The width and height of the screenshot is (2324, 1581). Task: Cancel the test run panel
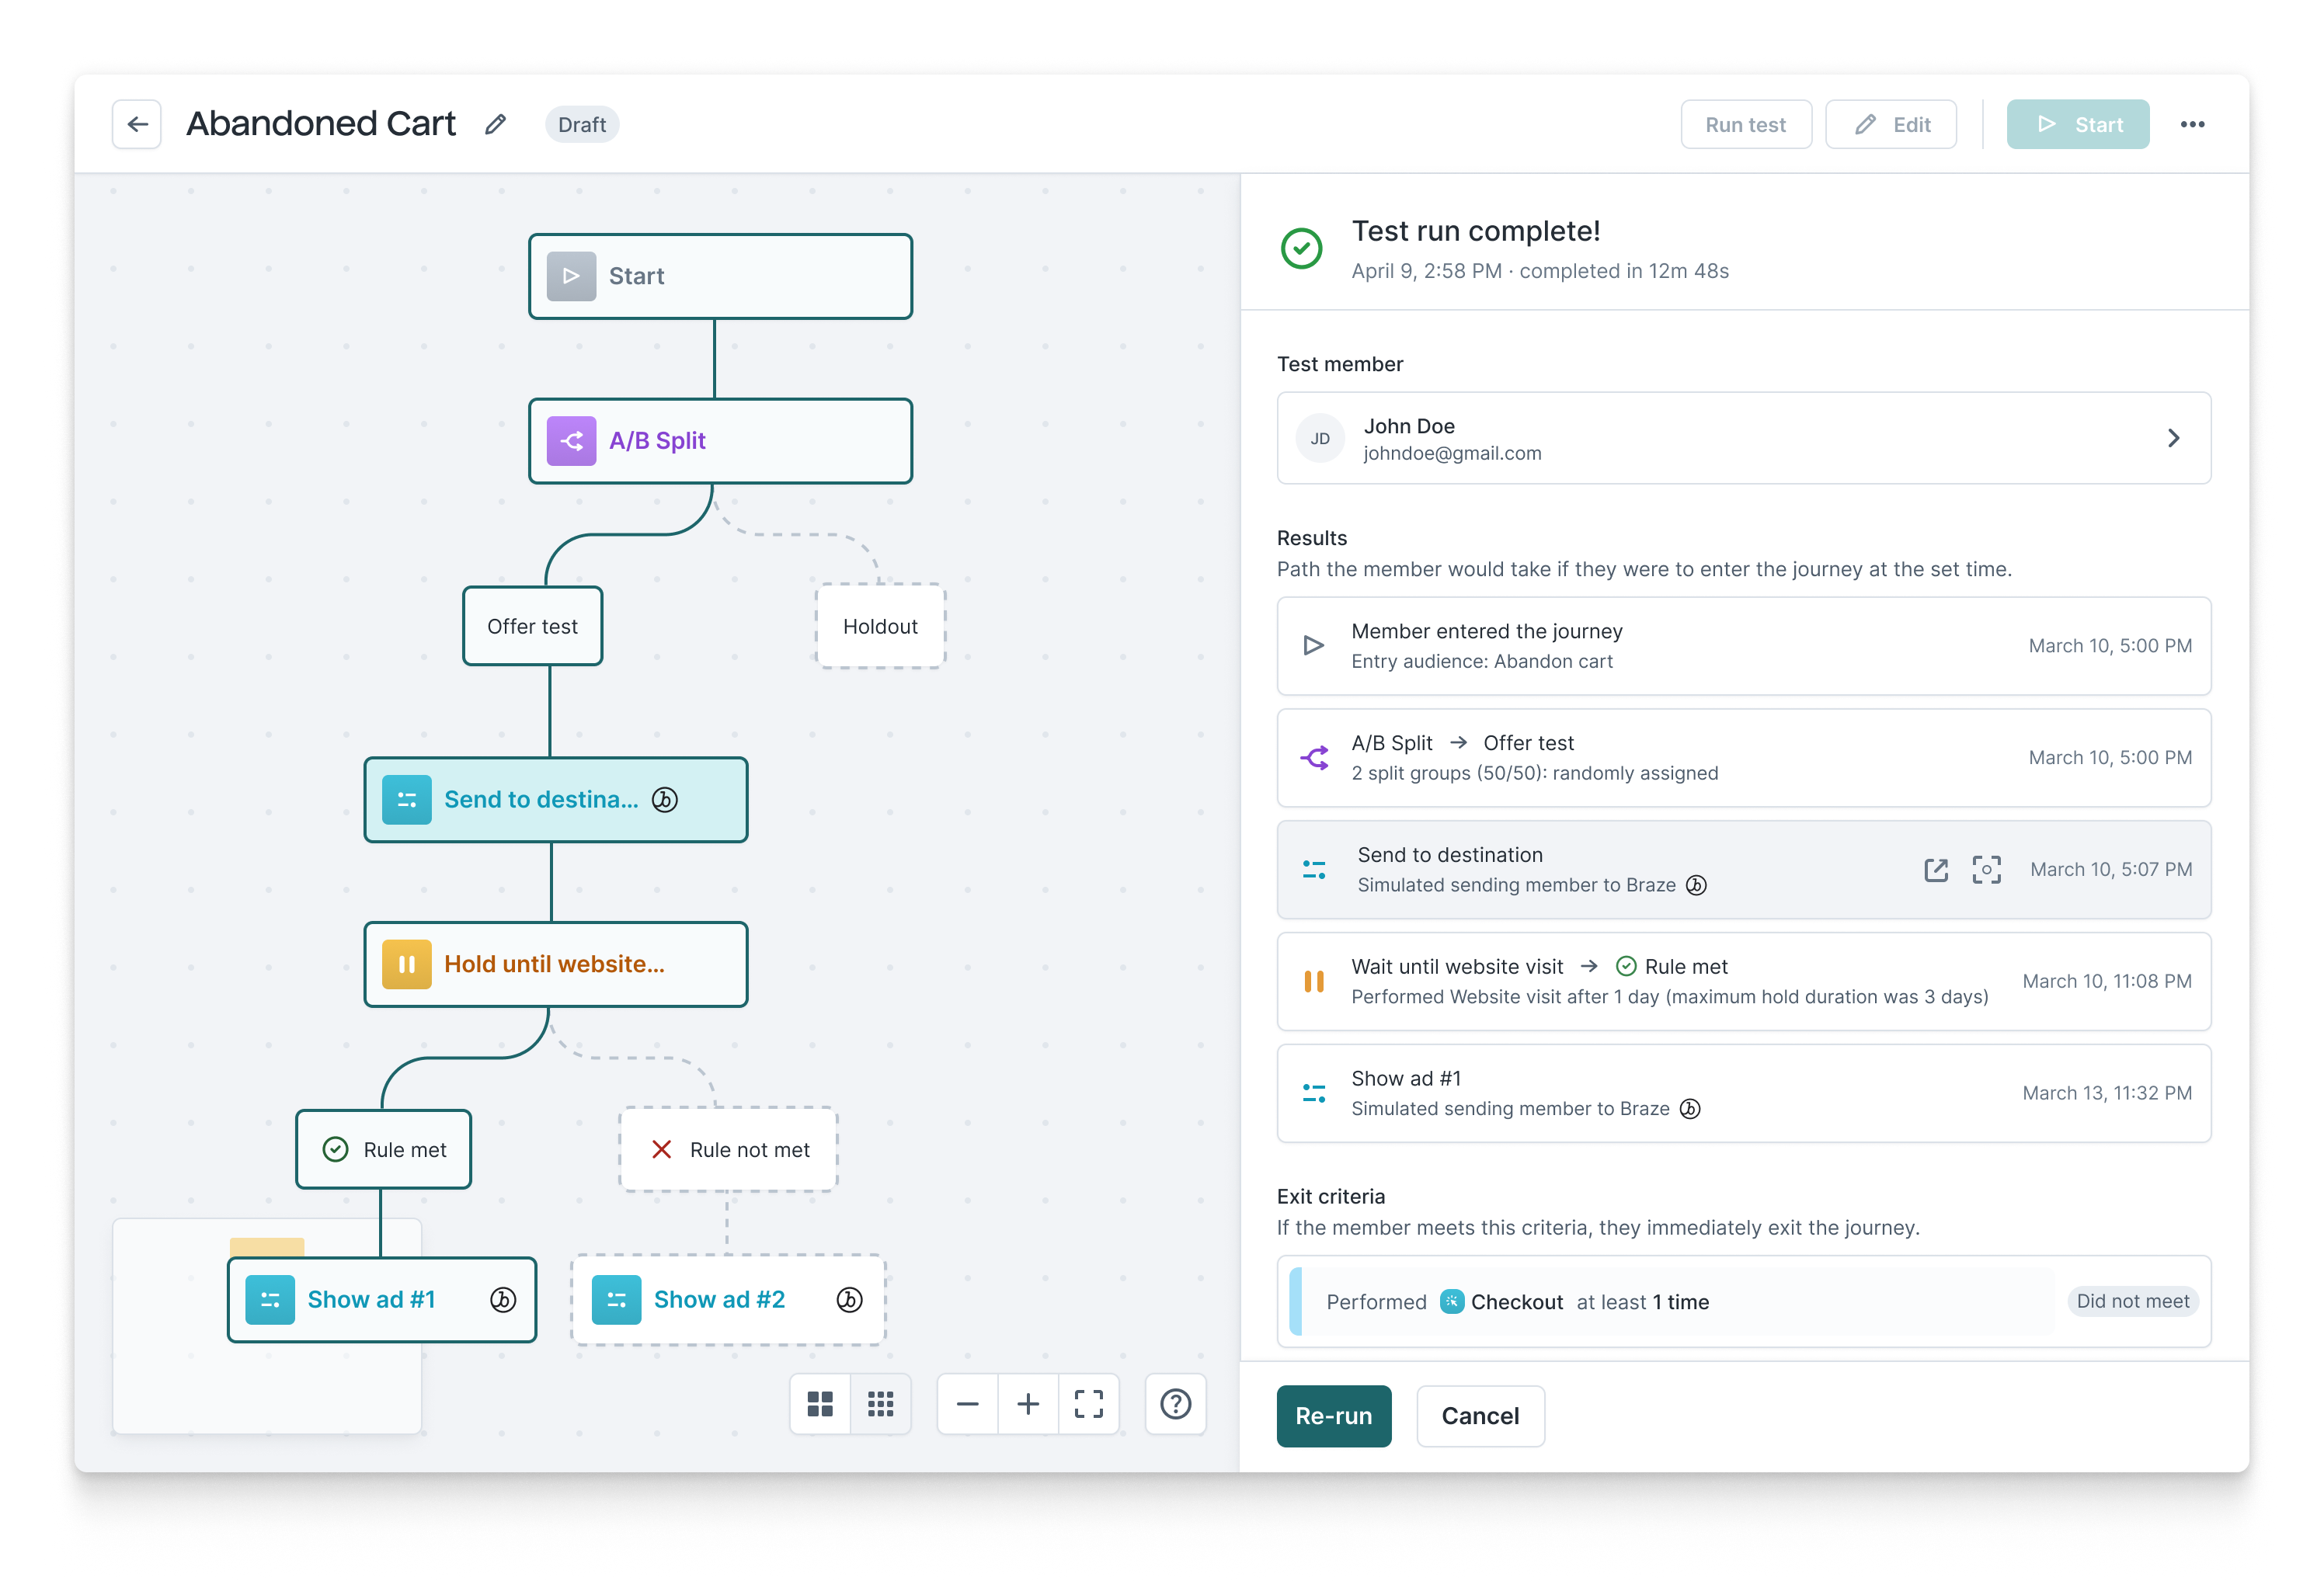[x=1480, y=1415]
